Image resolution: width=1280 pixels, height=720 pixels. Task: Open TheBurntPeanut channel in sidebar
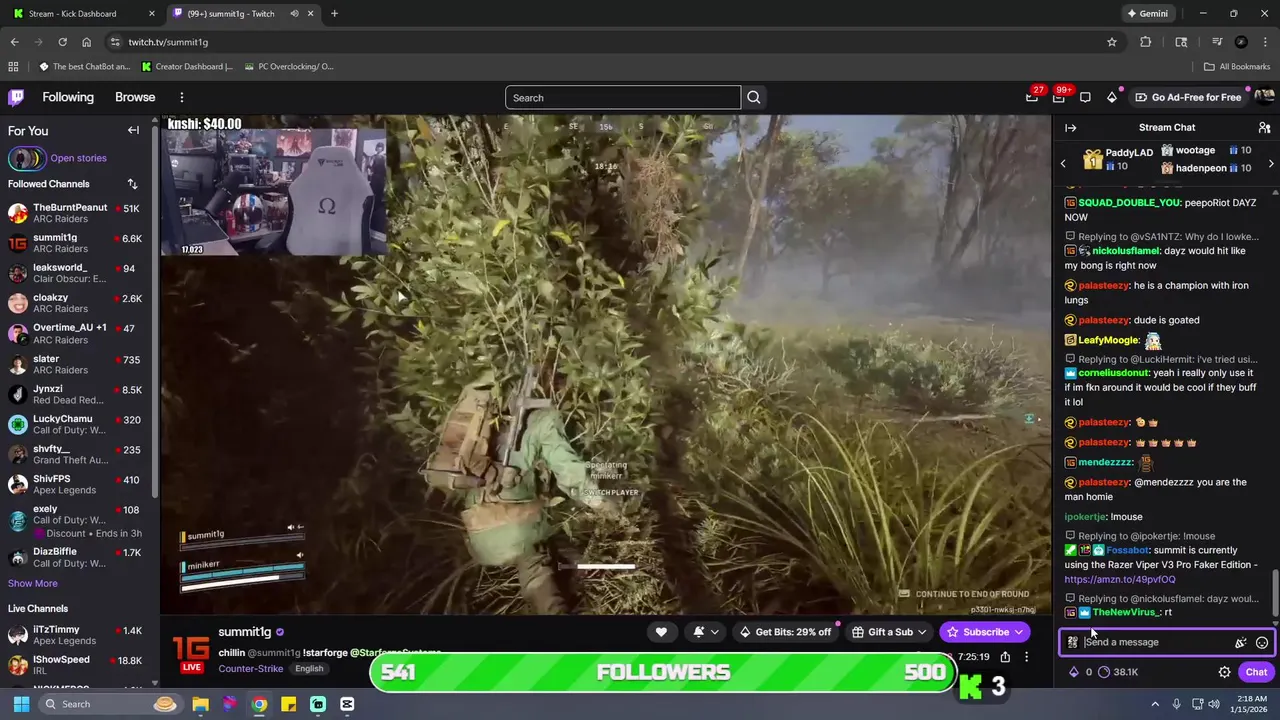coord(75,213)
